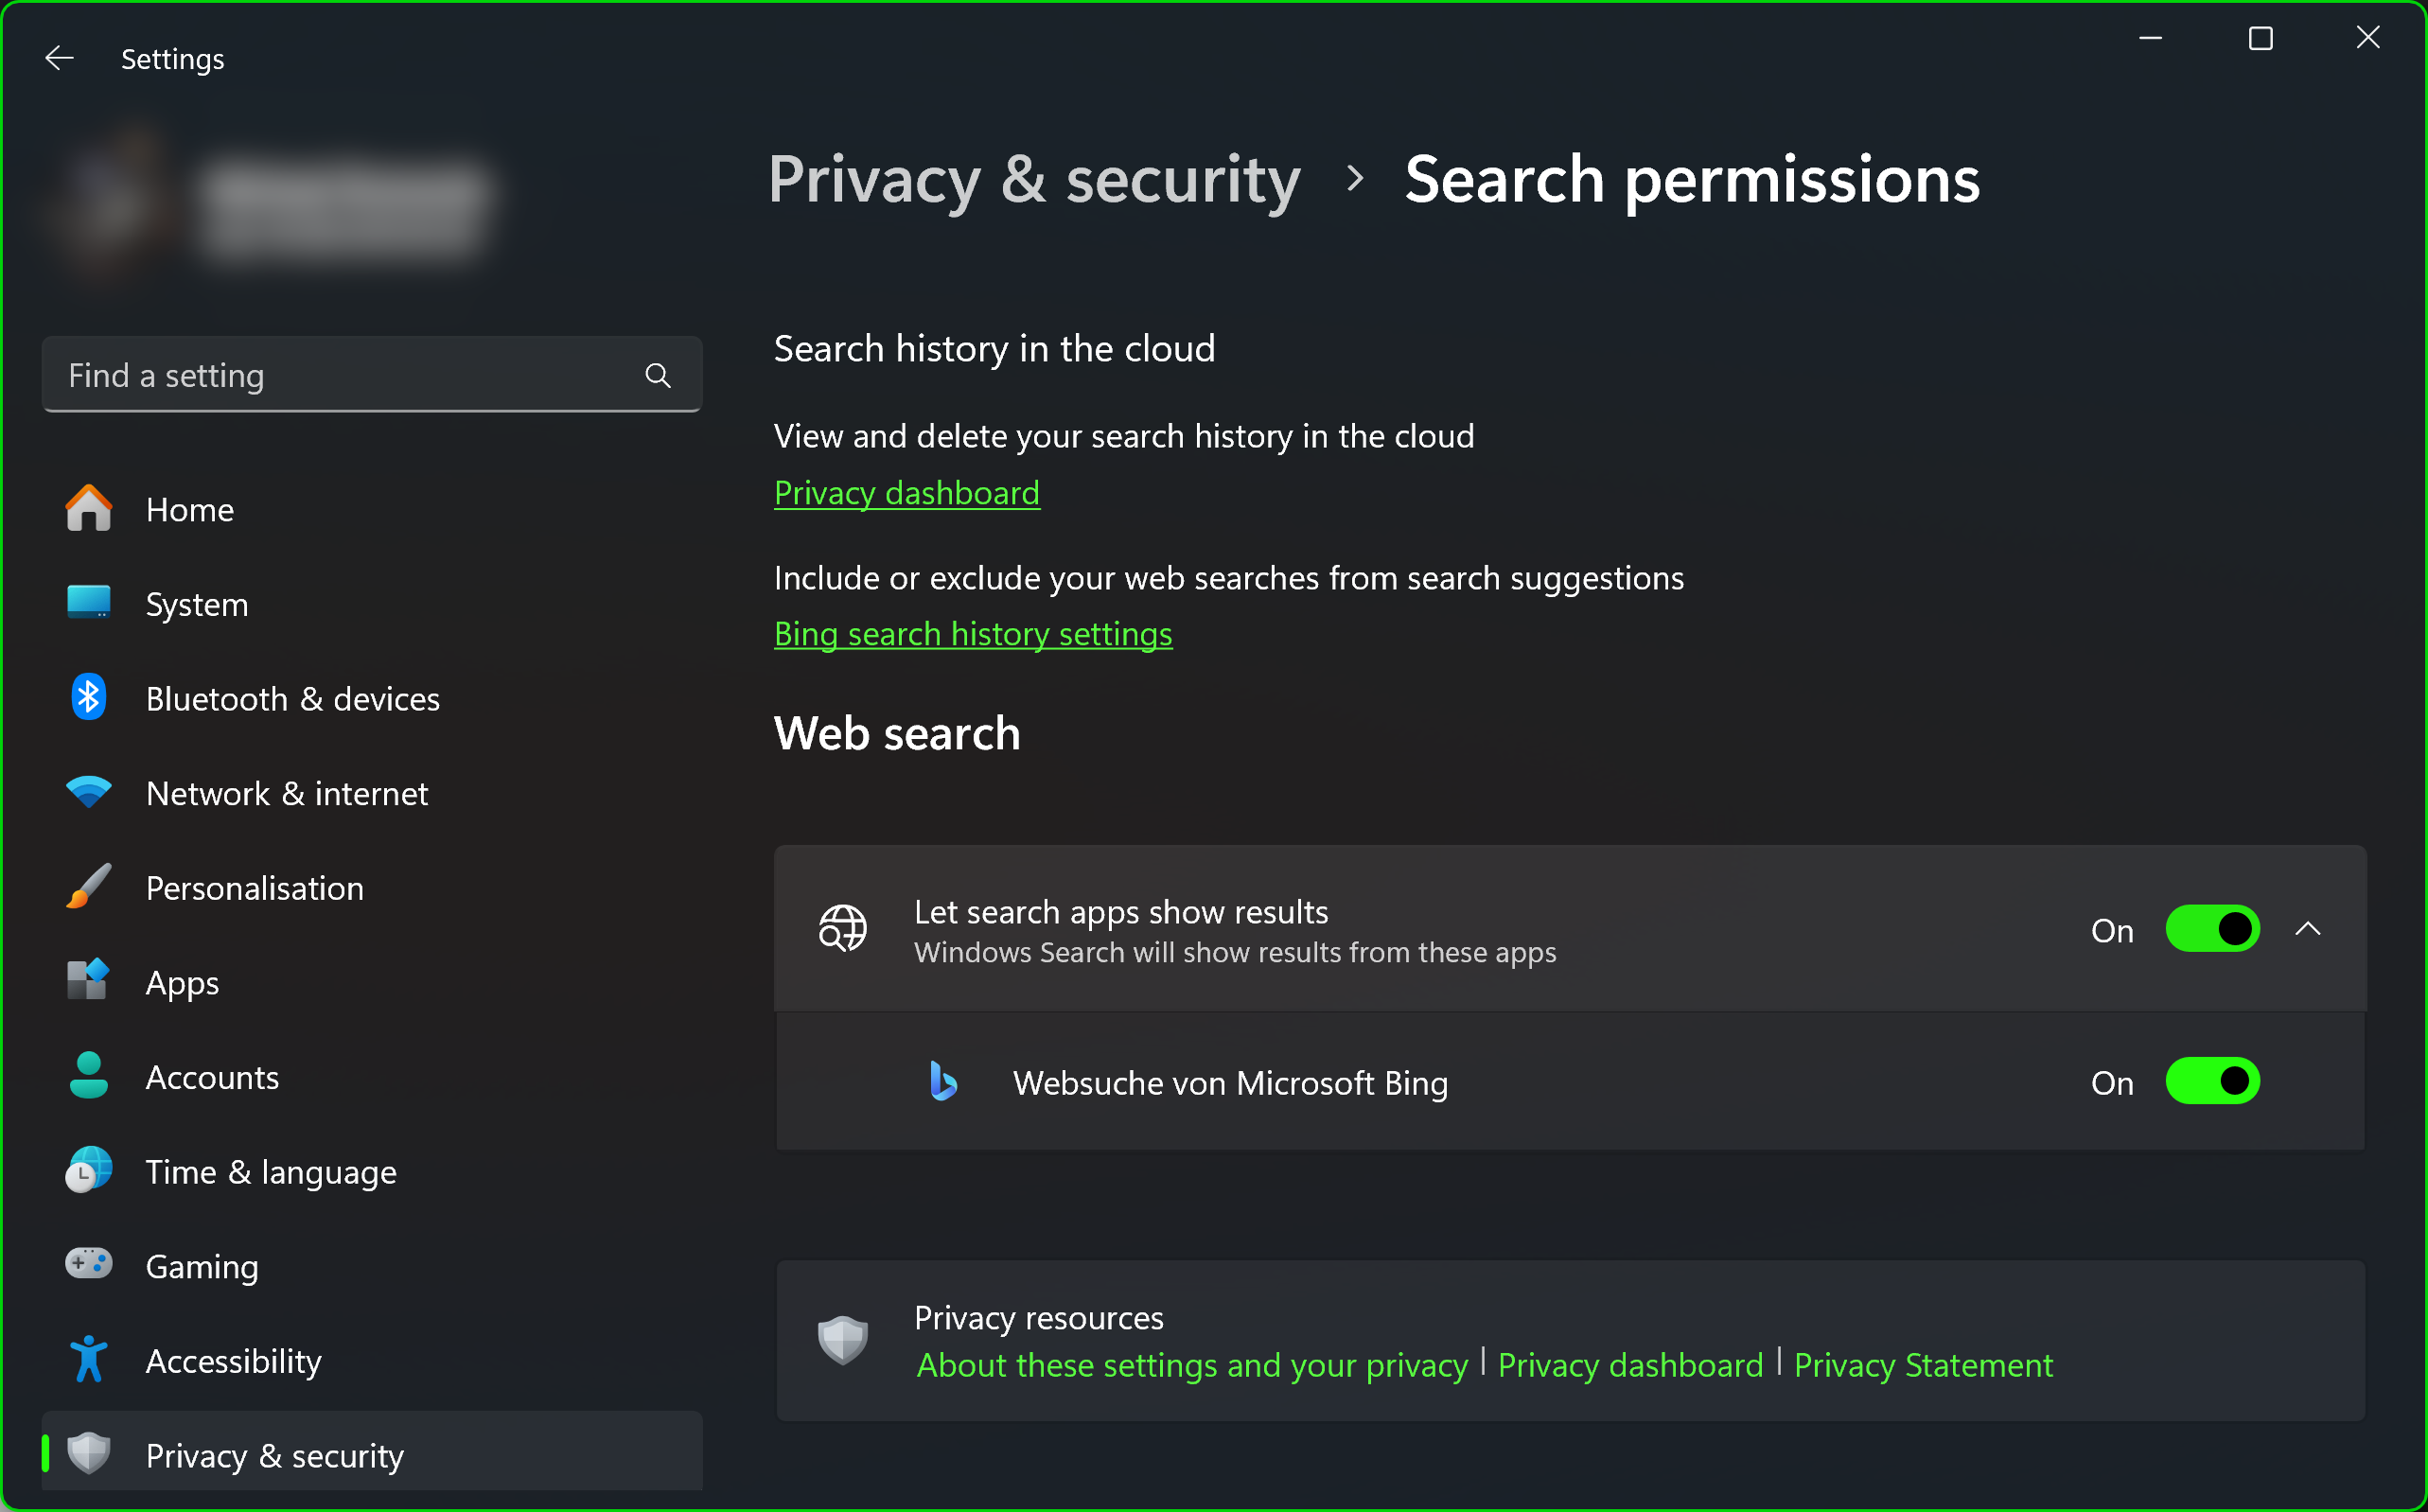Click the Personalisation paintbrush icon

click(89, 887)
